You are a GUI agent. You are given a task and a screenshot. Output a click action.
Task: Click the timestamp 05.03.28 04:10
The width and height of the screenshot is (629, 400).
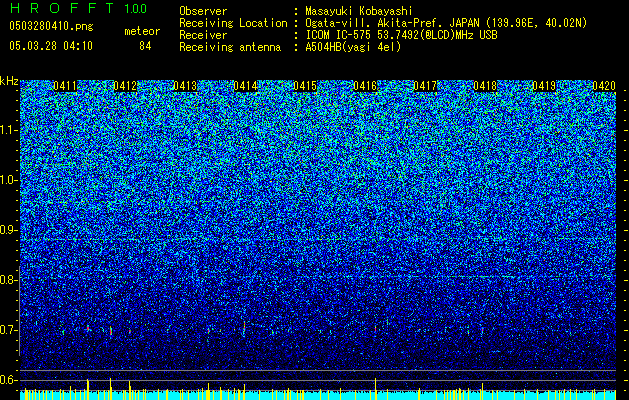coord(51,46)
